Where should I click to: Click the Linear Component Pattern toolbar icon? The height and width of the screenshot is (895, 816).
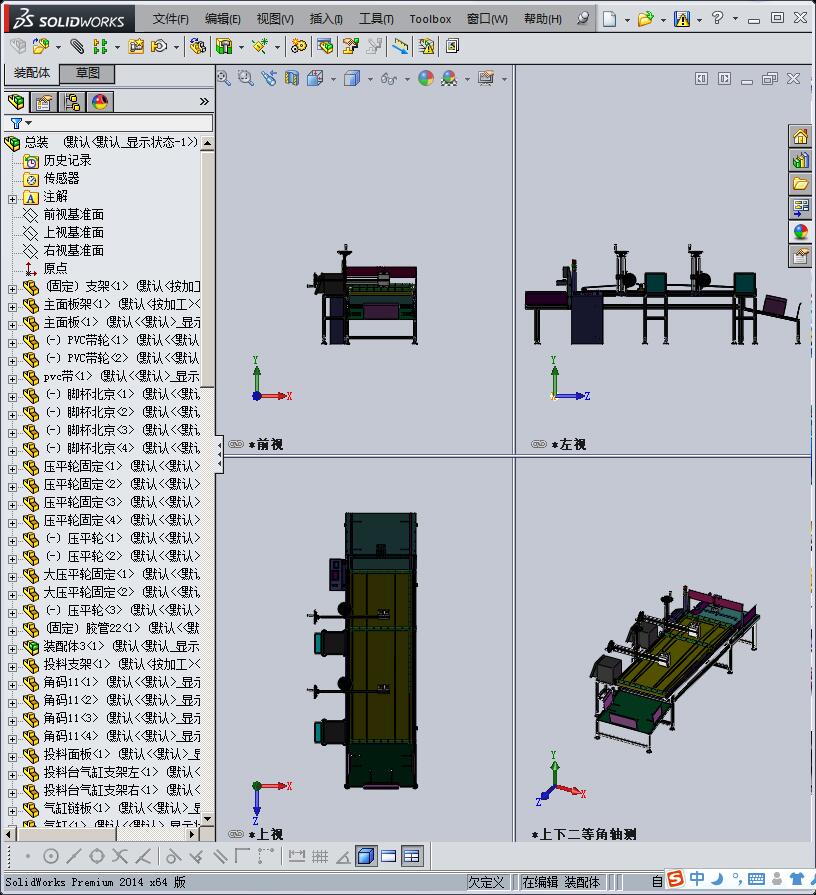[x=100, y=46]
